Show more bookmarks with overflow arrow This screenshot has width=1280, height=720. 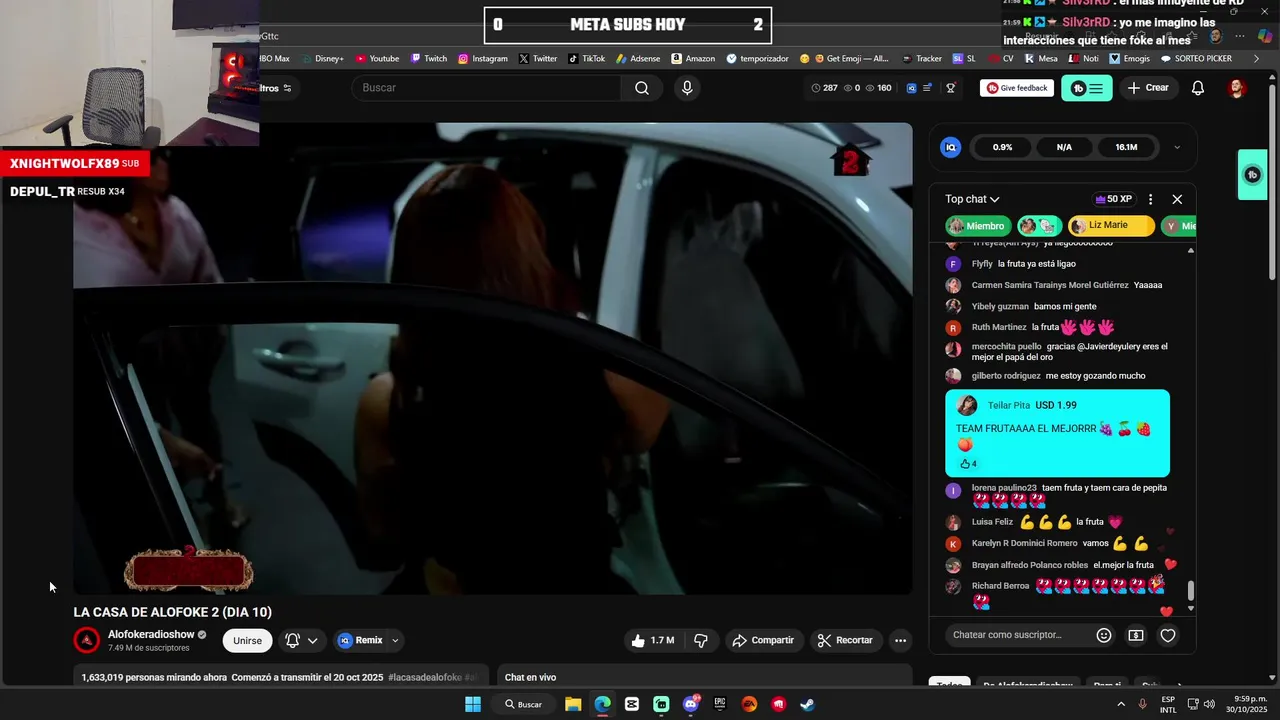(x=1256, y=59)
